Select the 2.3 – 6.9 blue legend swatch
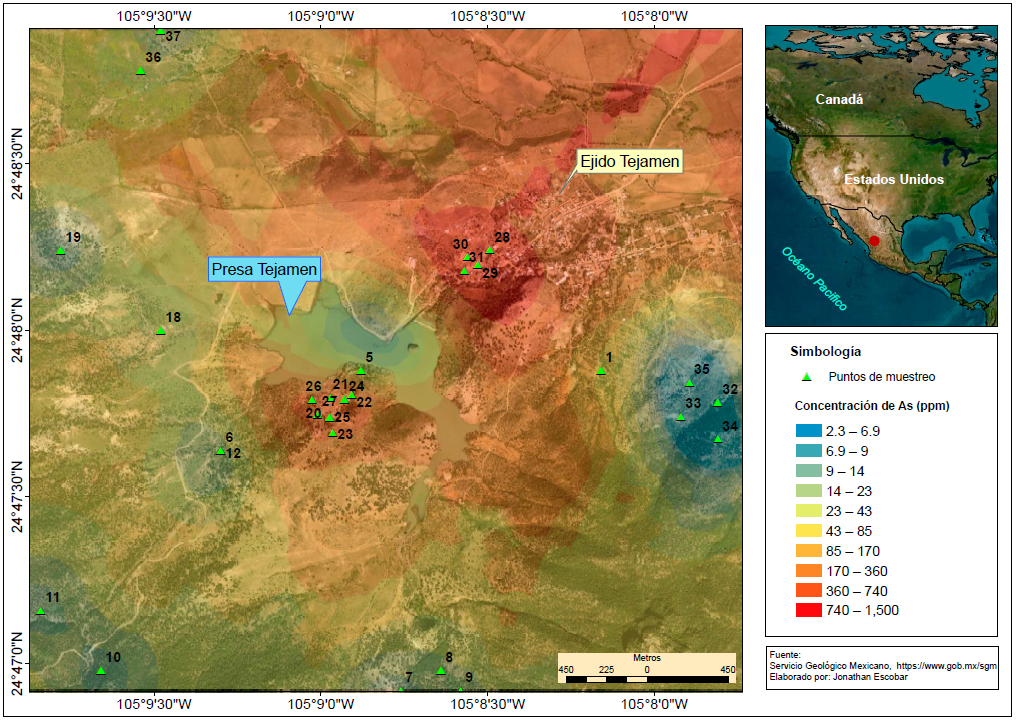The height and width of the screenshot is (720, 1016). click(808, 431)
